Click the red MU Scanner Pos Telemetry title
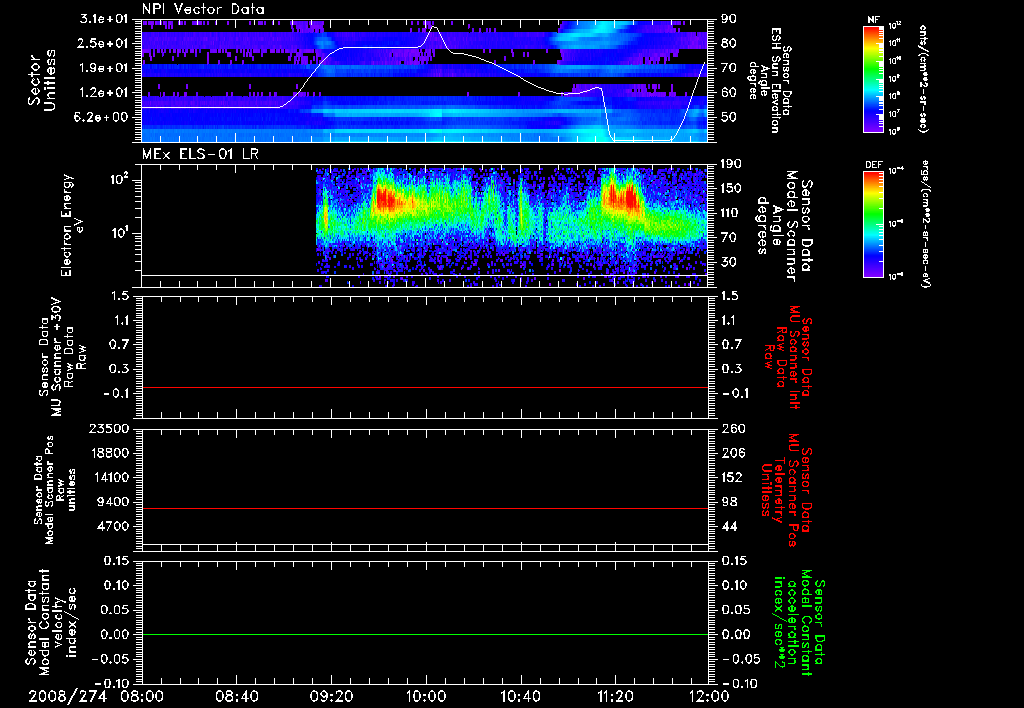This screenshot has height=708, width=1024. tap(786, 490)
